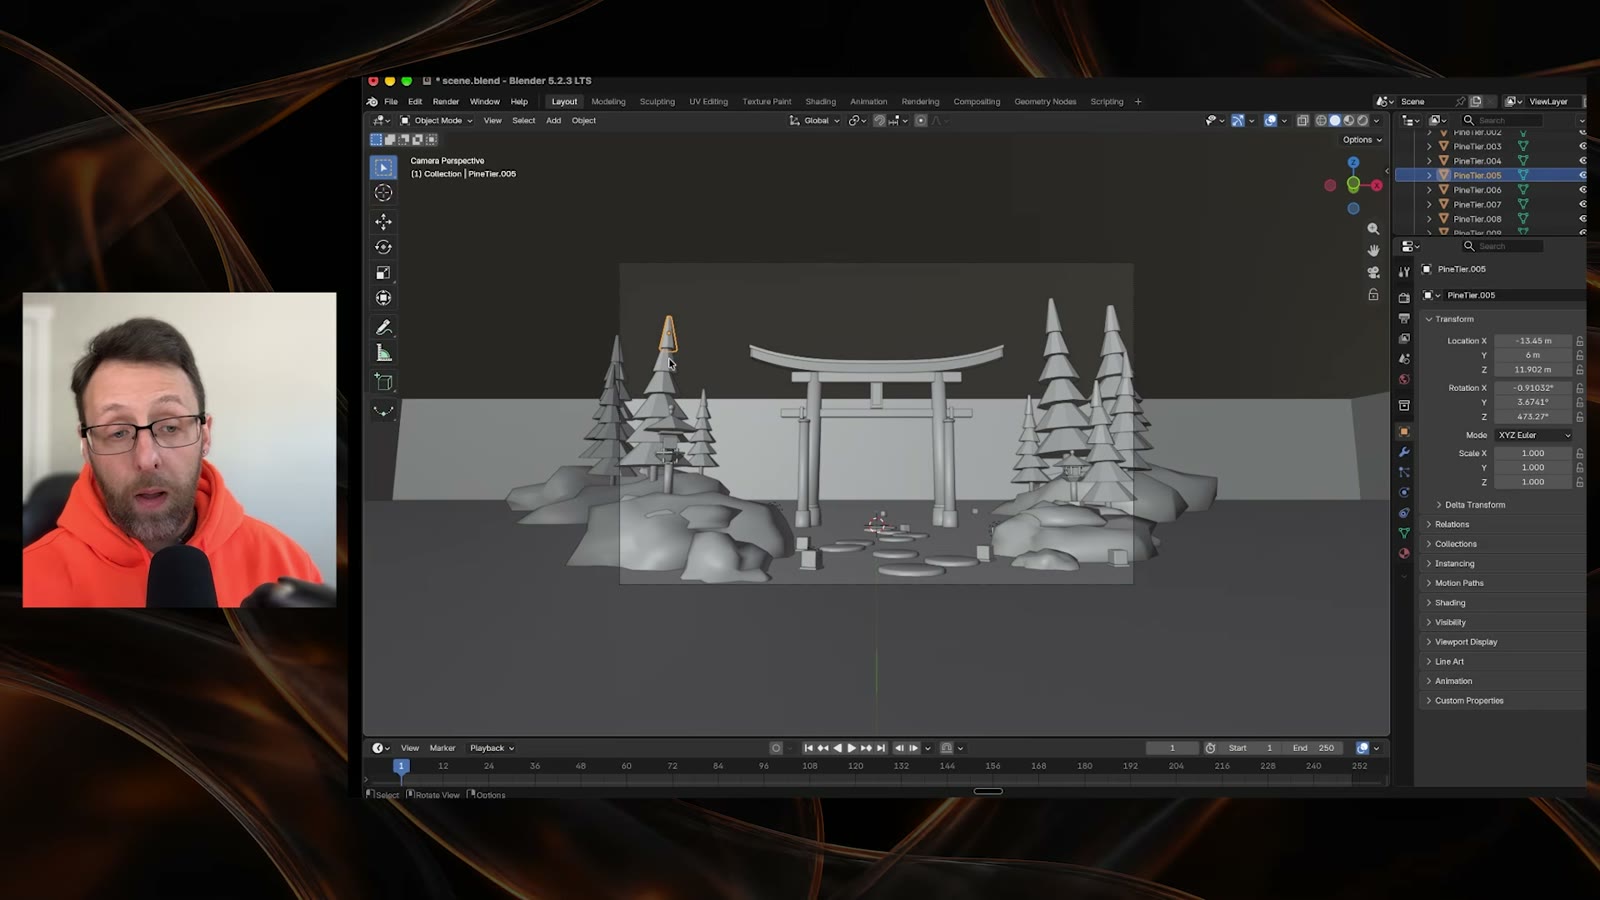Select the Move tool in the viewport toolbar
This screenshot has height=900, width=1600.
[x=383, y=222]
